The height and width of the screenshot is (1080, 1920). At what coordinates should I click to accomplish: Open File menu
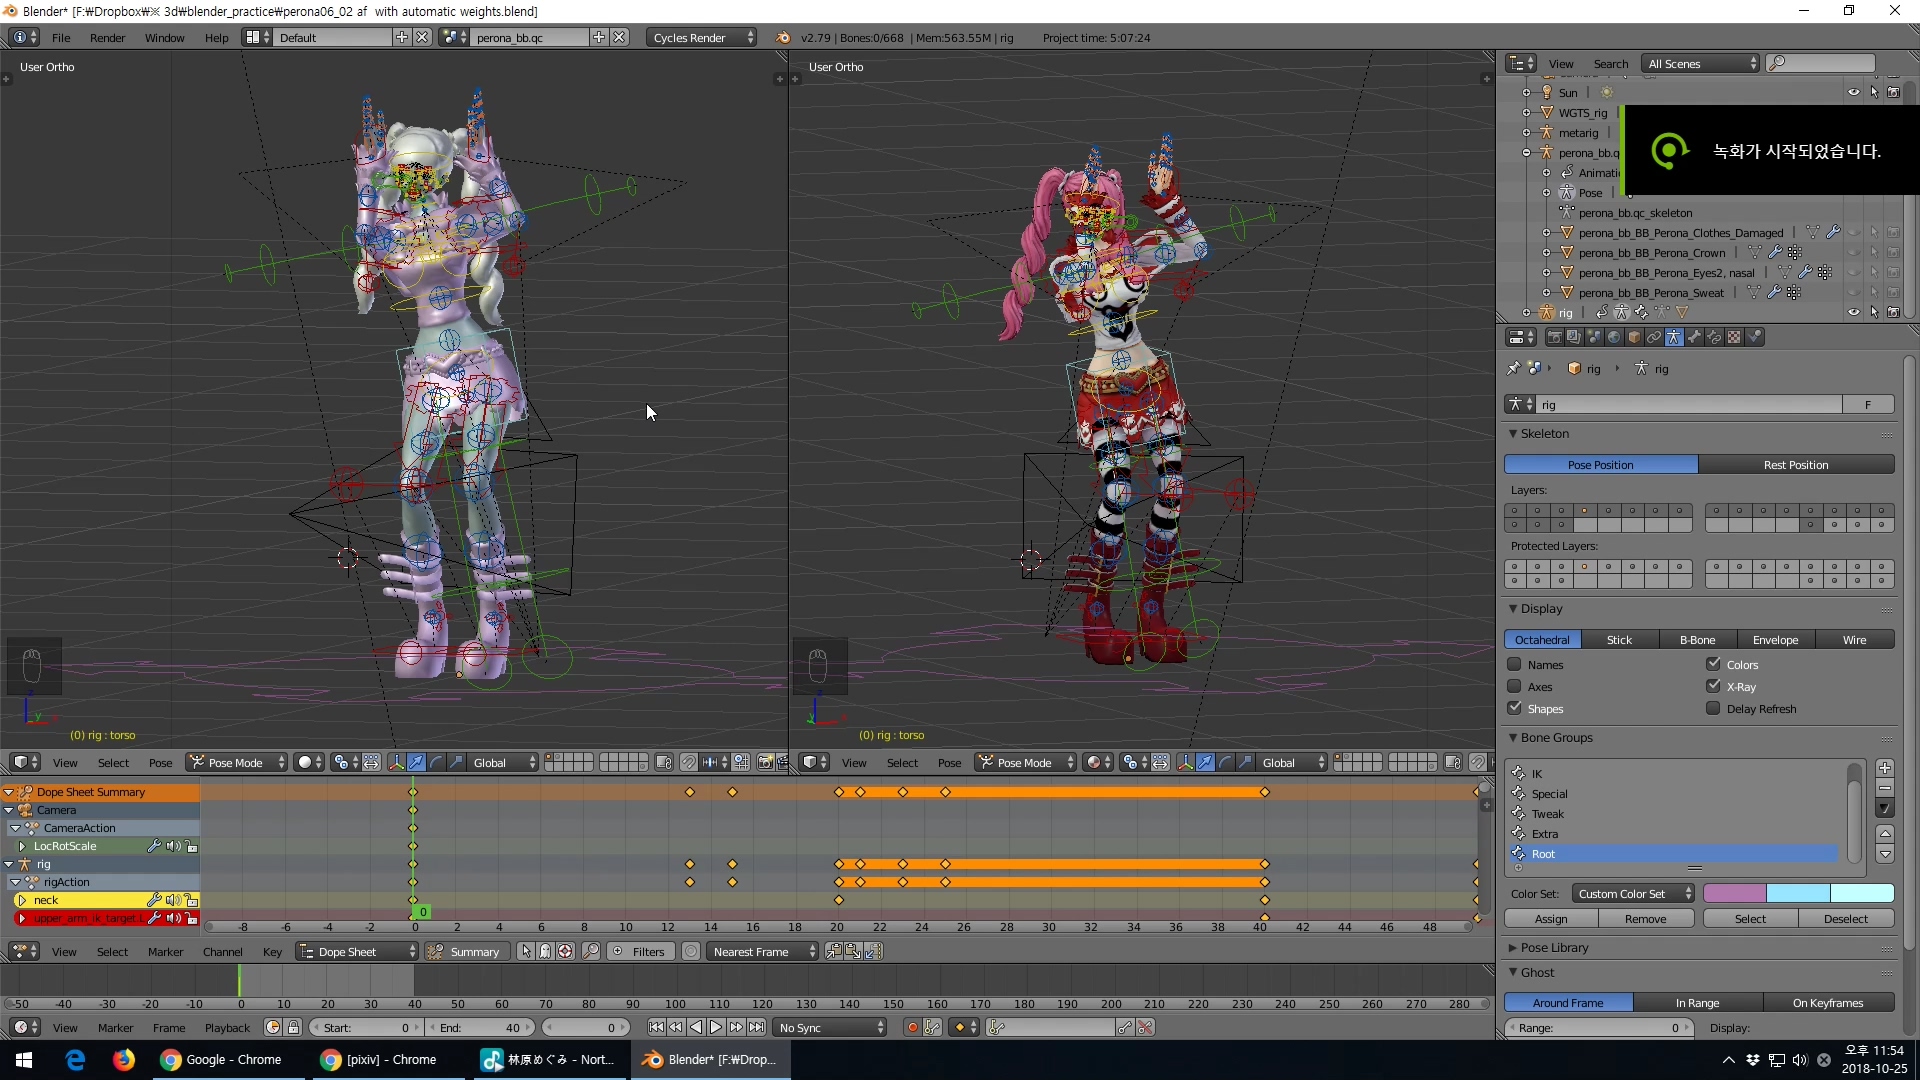point(61,37)
